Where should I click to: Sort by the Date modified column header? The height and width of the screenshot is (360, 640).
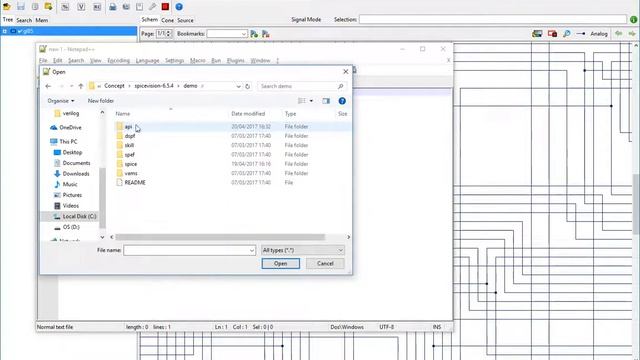point(248,114)
